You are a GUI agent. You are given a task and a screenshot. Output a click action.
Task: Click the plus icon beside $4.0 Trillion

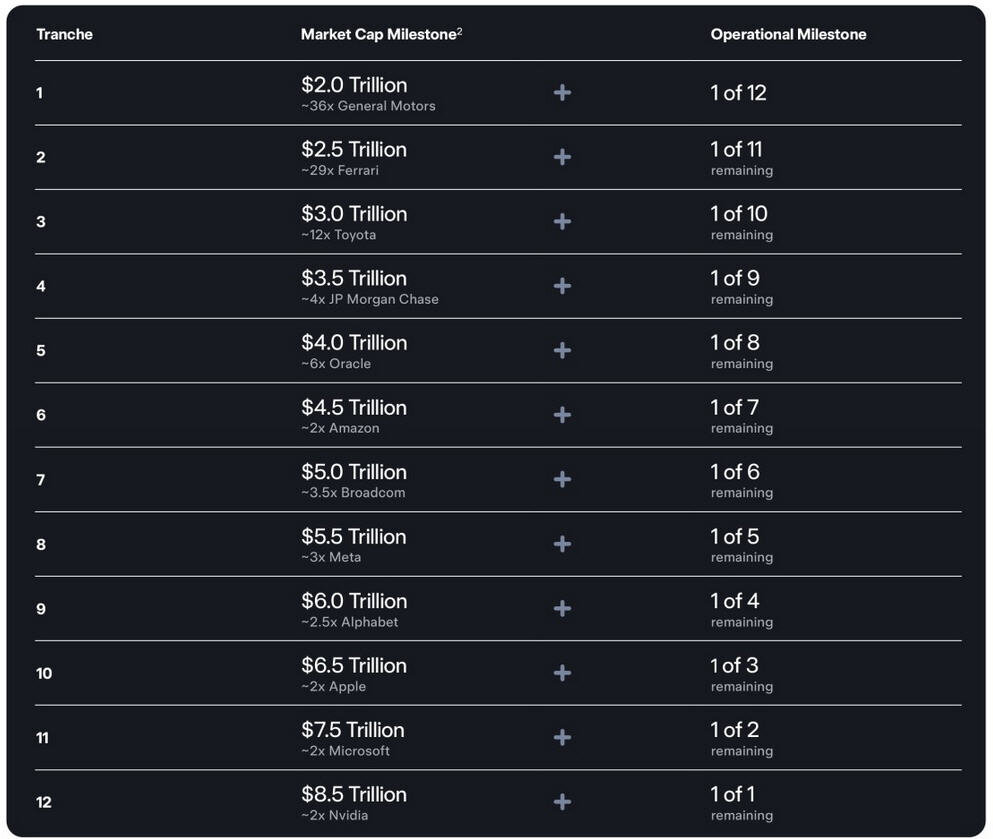click(x=562, y=350)
